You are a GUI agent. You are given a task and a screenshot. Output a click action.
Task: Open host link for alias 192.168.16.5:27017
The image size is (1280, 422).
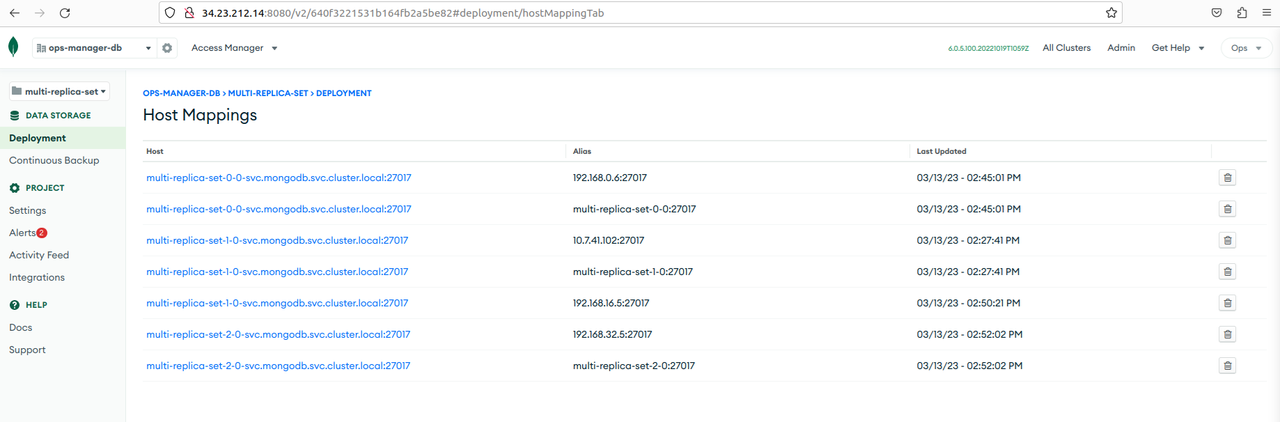click(x=277, y=303)
